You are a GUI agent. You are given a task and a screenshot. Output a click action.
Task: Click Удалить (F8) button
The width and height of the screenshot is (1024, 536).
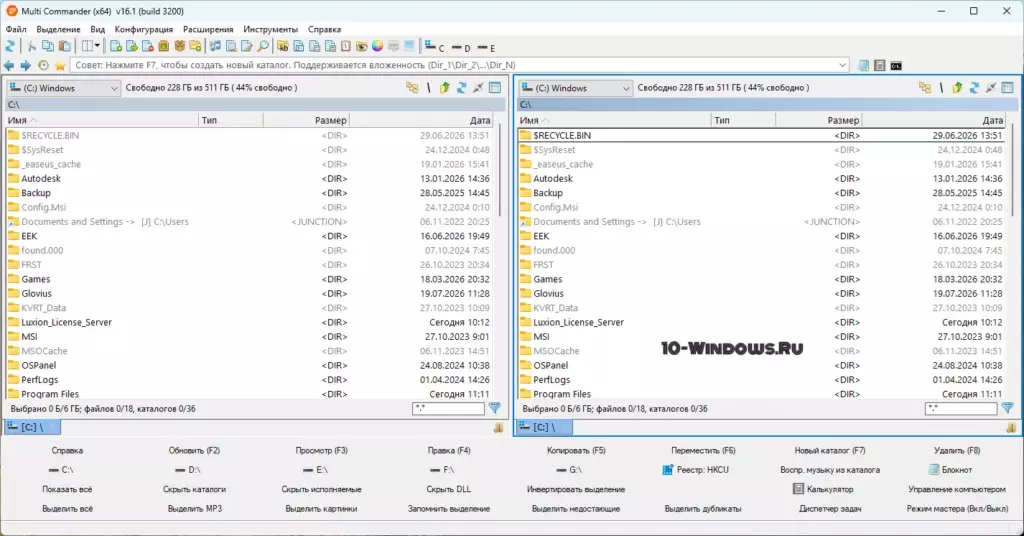957,450
